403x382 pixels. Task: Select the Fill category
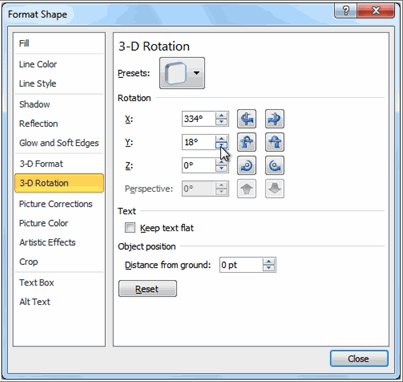[24, 43]
